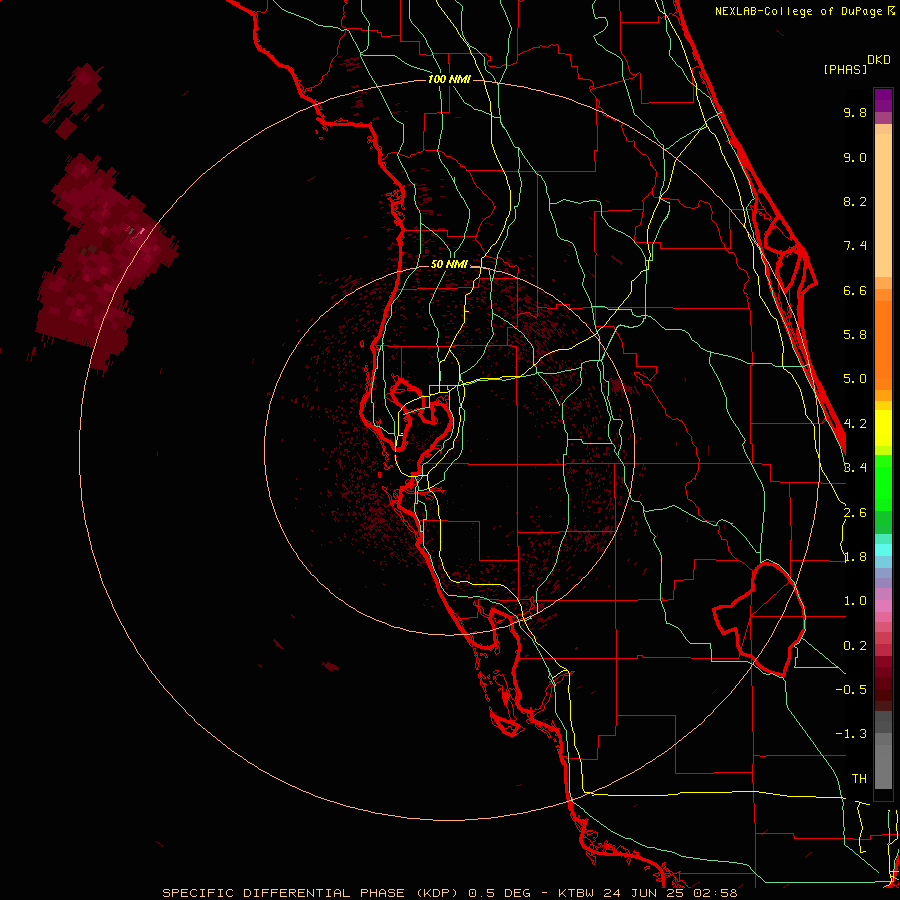Click the NEXLAB-College of DuPage credit text
Screen dimensions: 900x900
799,11
